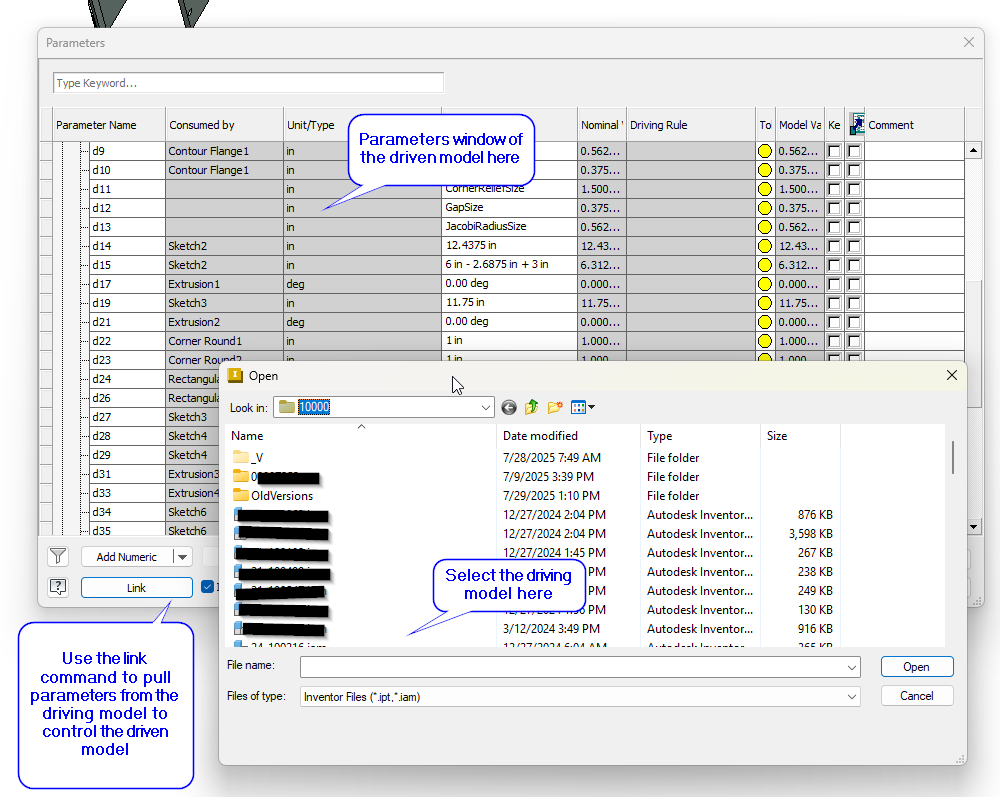
Task: Toggle the Key checkbox for d9
Action: click(x=834, y=151)
